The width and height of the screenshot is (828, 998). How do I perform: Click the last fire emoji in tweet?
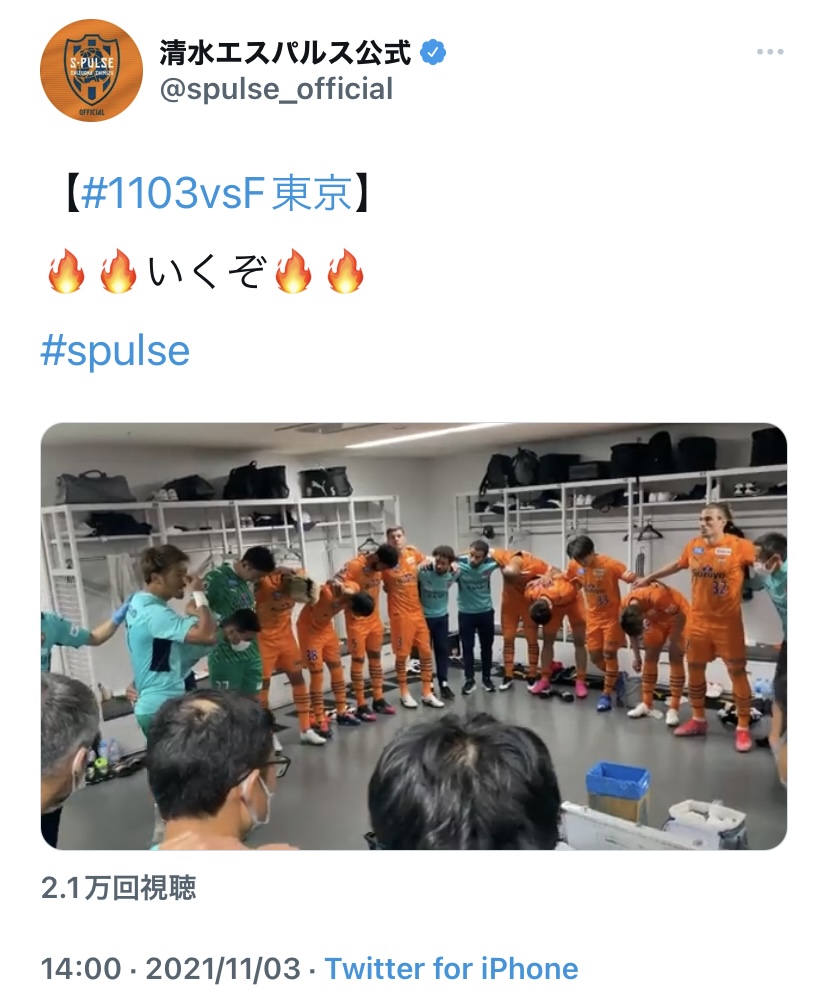click(x=346, y=271)
